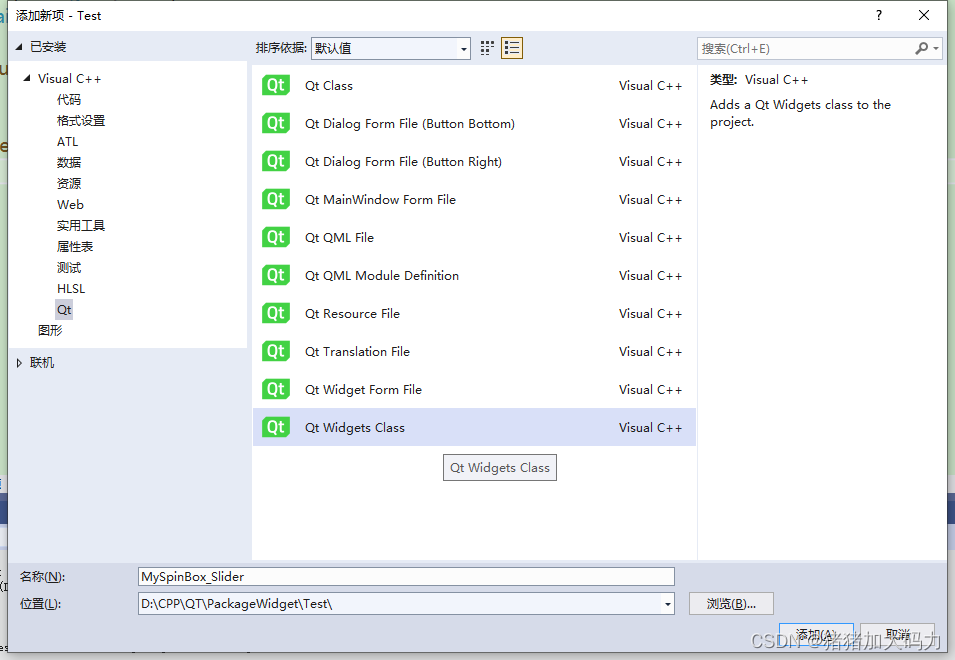Select Qt Widget Form File template

coord(474,389)
